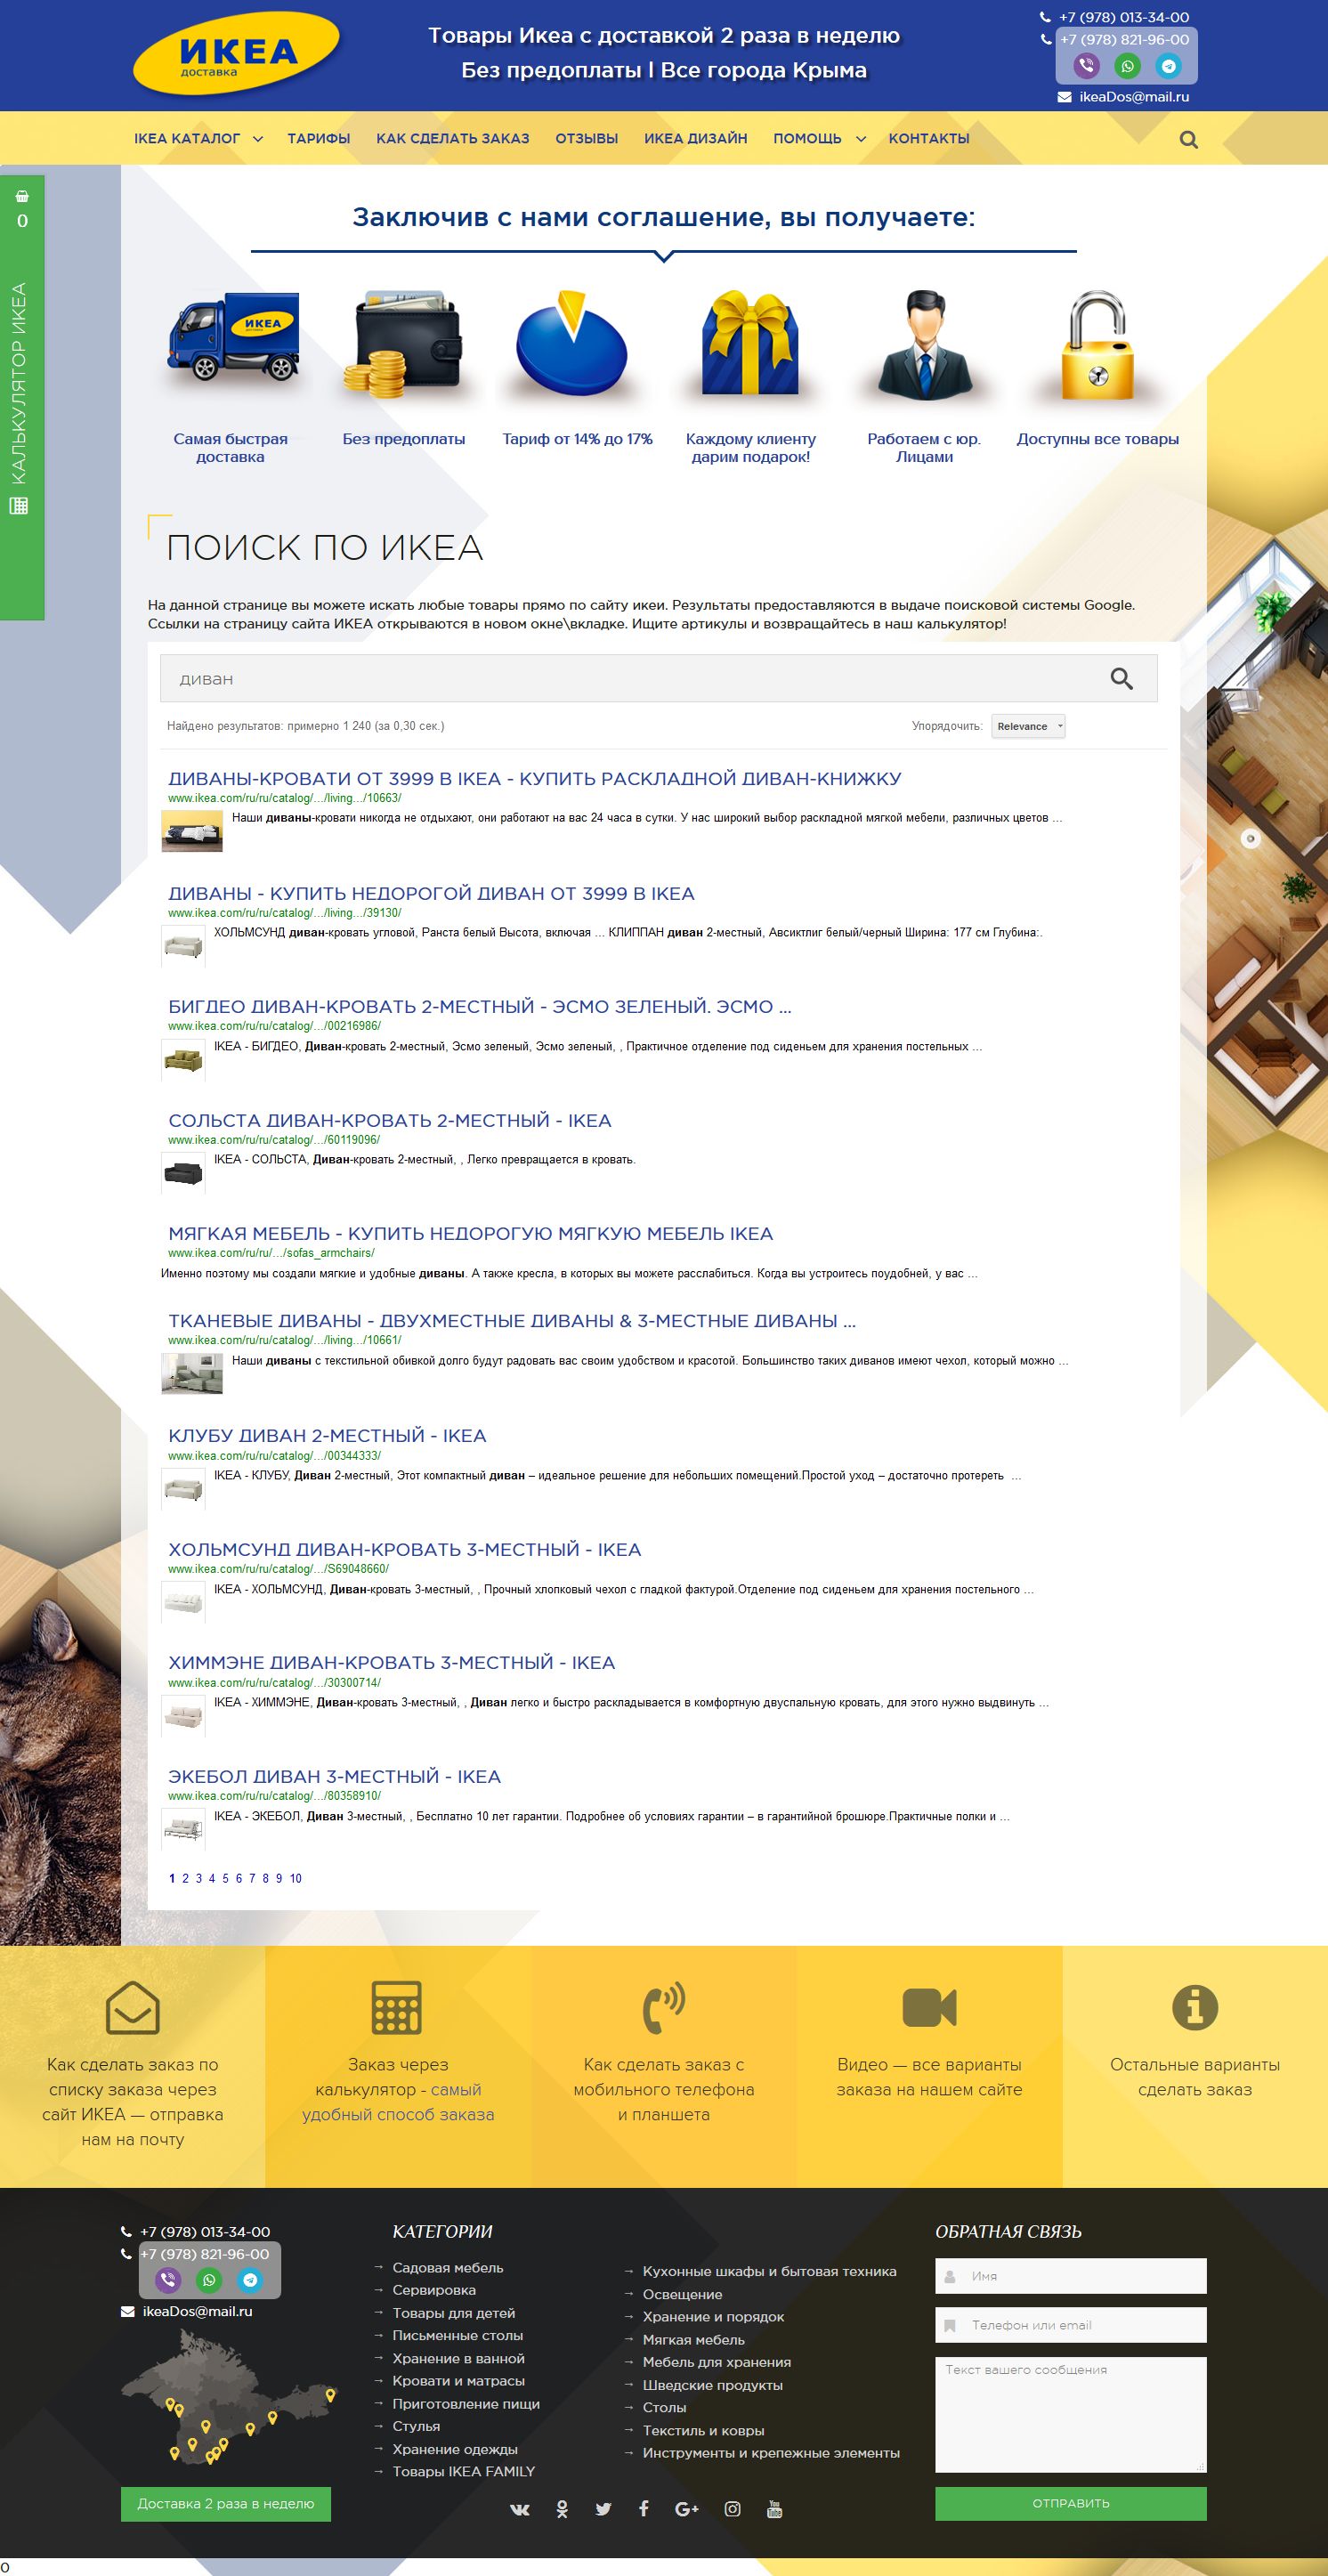Open result Экебол диван 3-местный
Screen dimensions: 1328x2576
tap(334, 1777)
